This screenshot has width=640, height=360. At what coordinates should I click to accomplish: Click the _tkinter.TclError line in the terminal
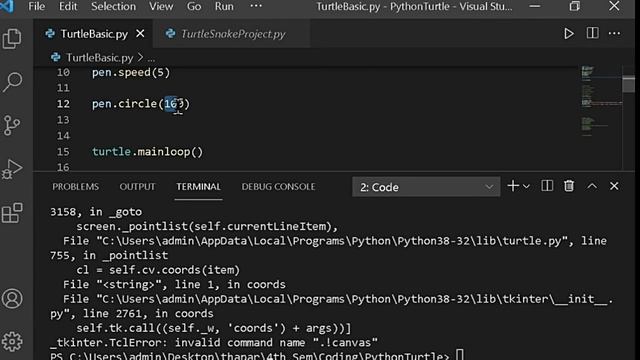(214, 343)
